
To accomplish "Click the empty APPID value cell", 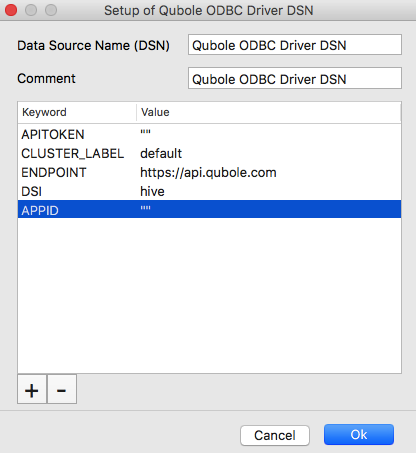I will click(145, 209).
